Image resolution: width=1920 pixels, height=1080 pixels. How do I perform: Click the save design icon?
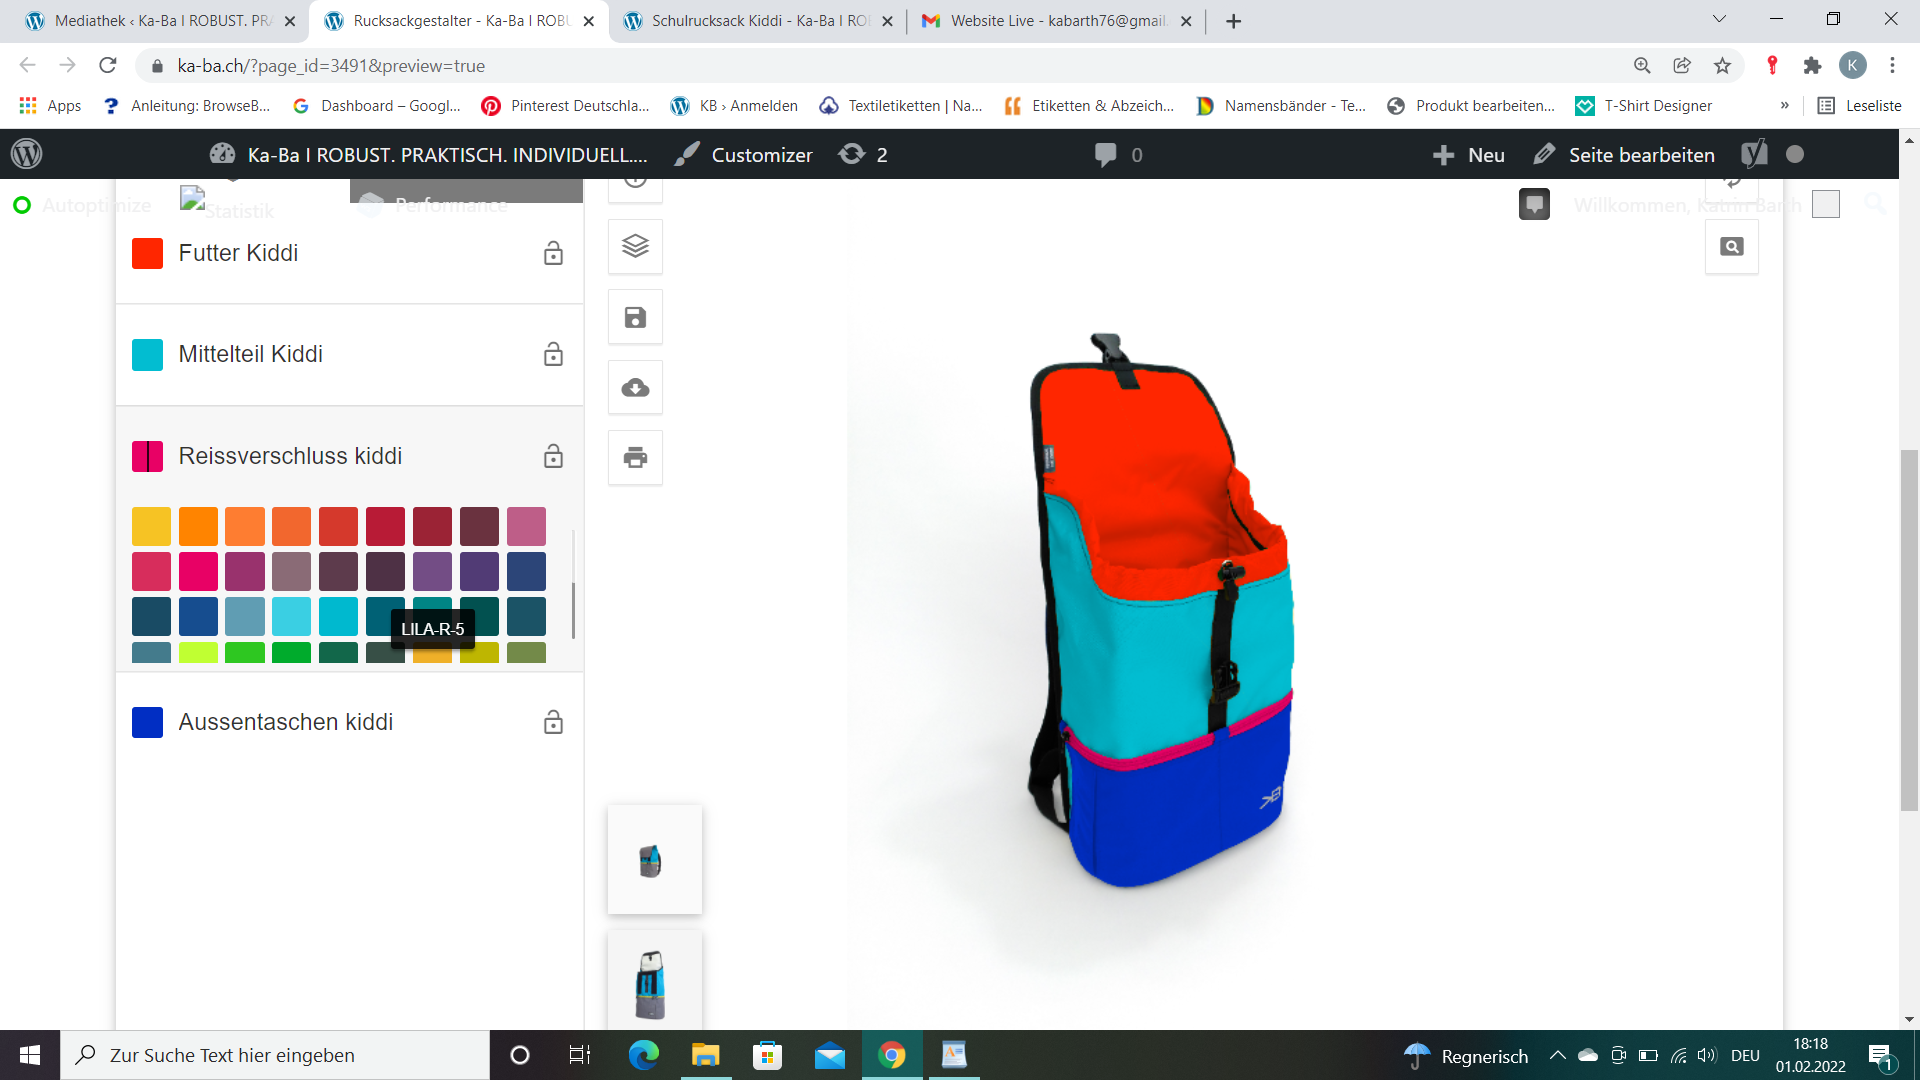point(635,317)
